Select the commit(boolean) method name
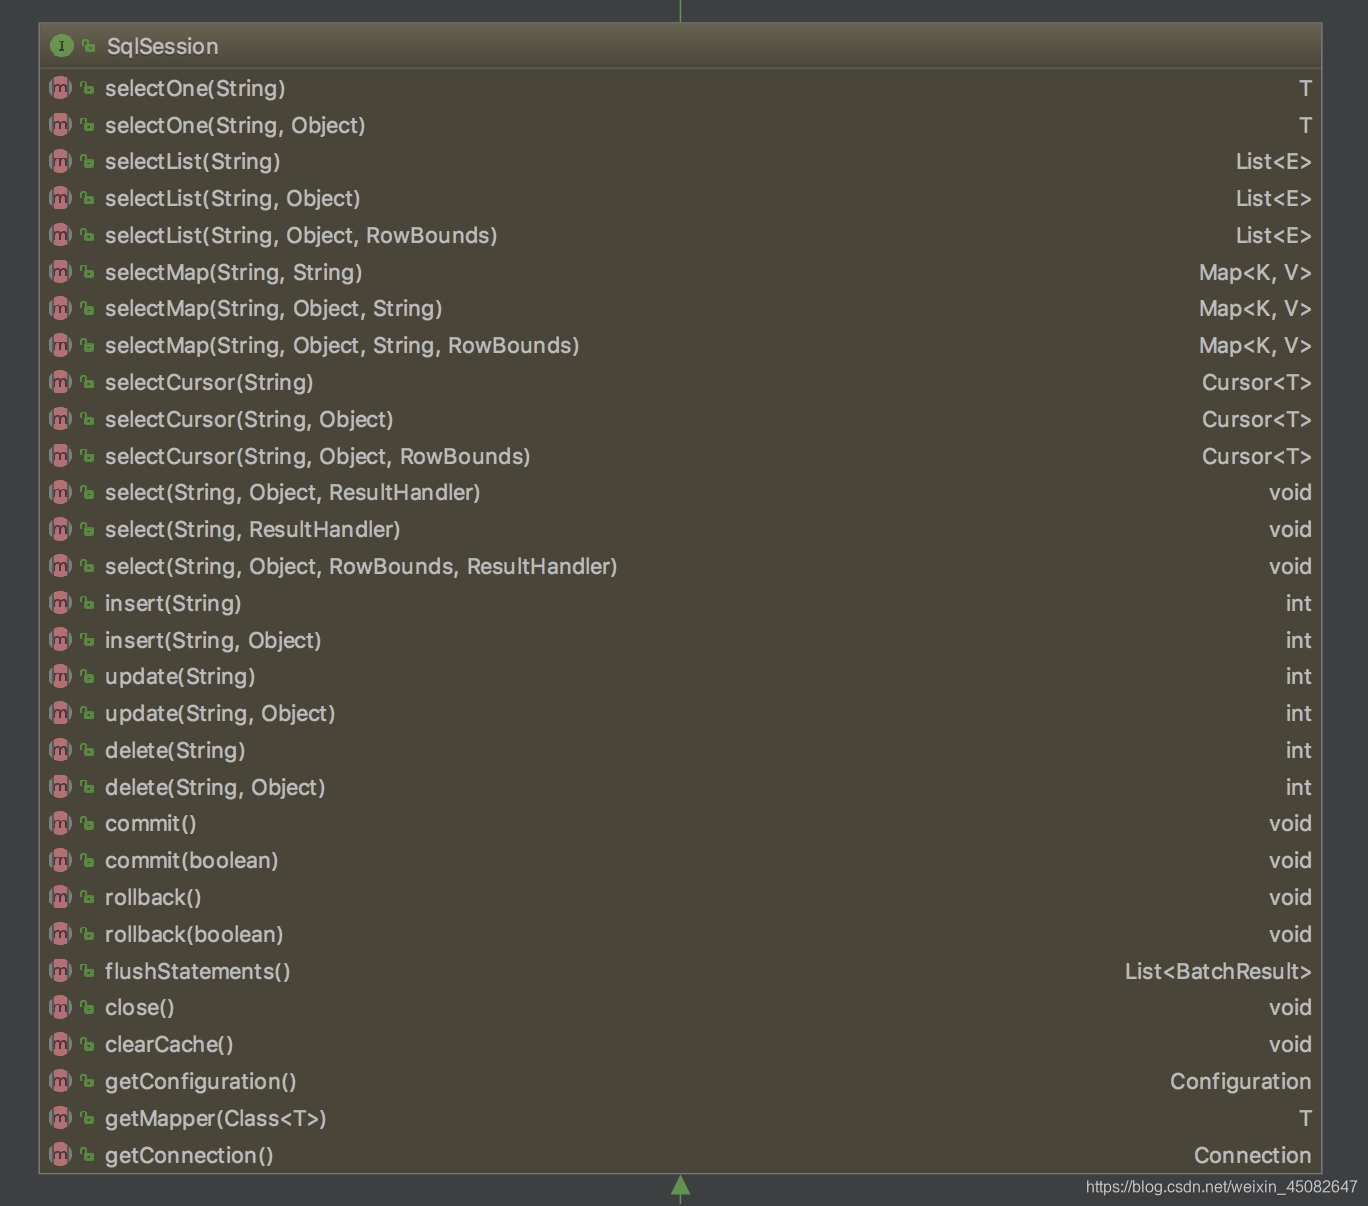 (x=191, y=860)
